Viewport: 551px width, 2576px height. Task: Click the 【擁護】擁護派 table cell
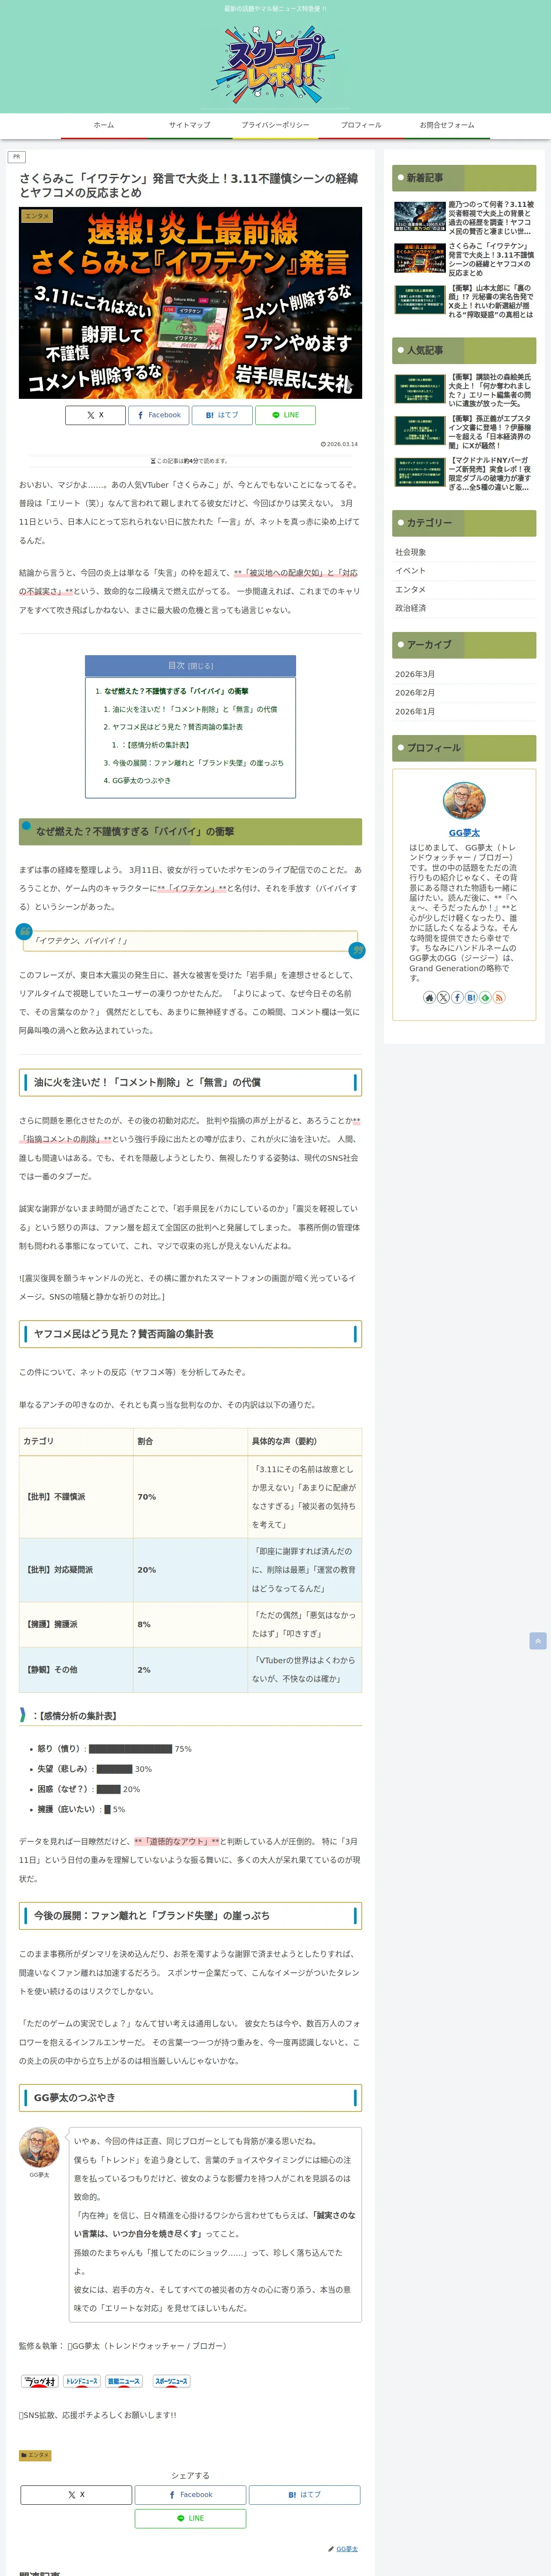(x=76, y=1625)
